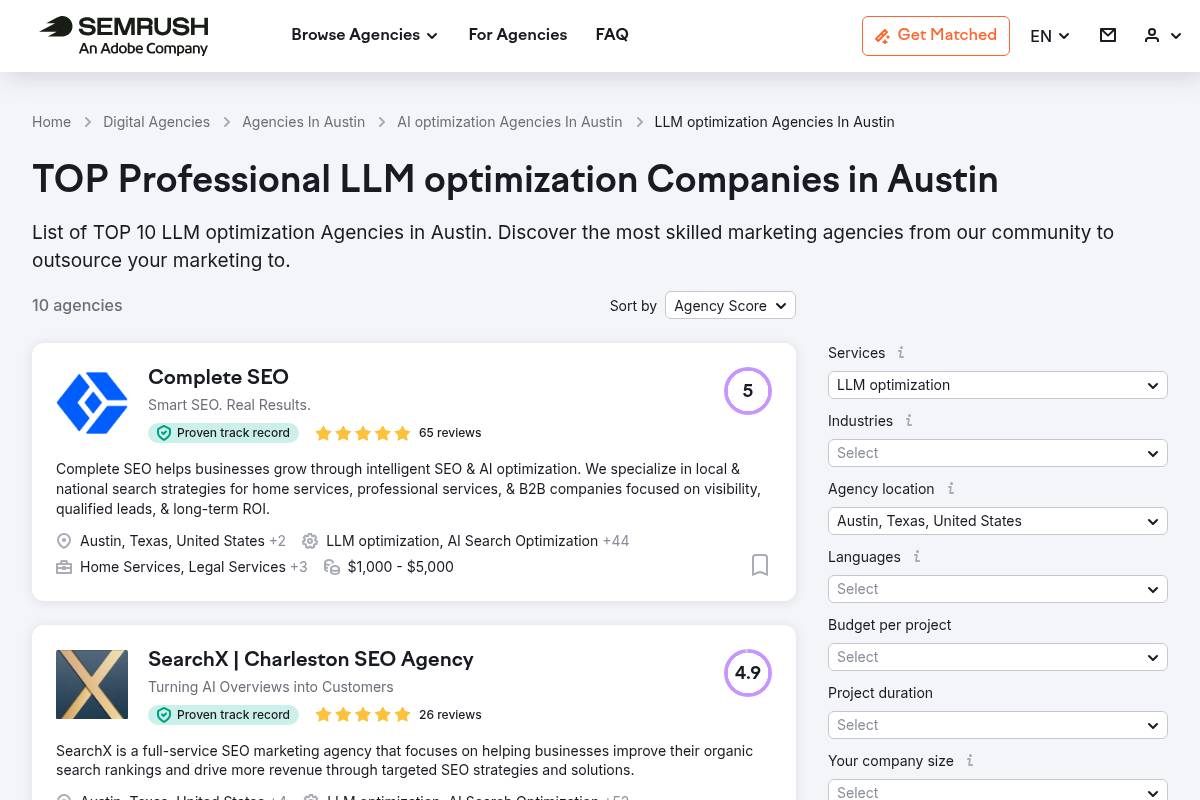View SearchX's 26 reviews
The height and width of the screenshot is (800, 1200).
tap(450, 715)
